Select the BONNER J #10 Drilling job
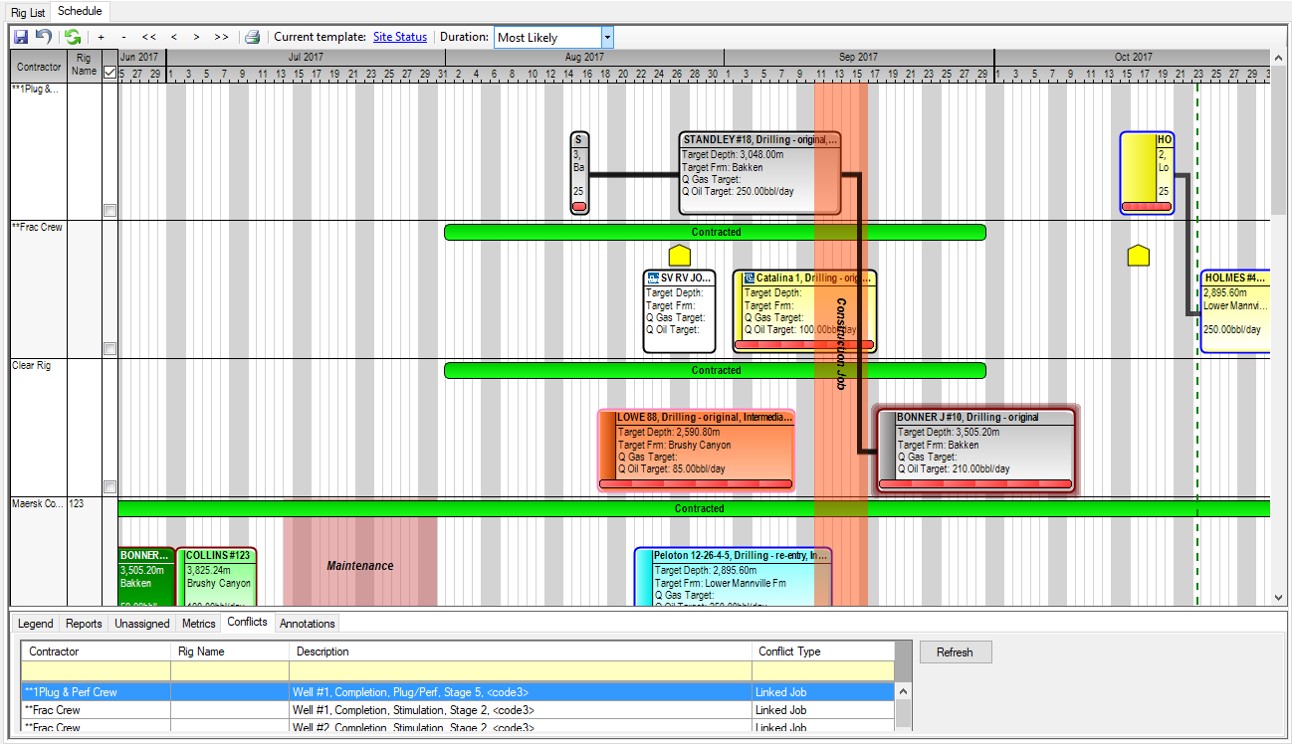This screenshot has width=1292, height=744. coord(975,451)
